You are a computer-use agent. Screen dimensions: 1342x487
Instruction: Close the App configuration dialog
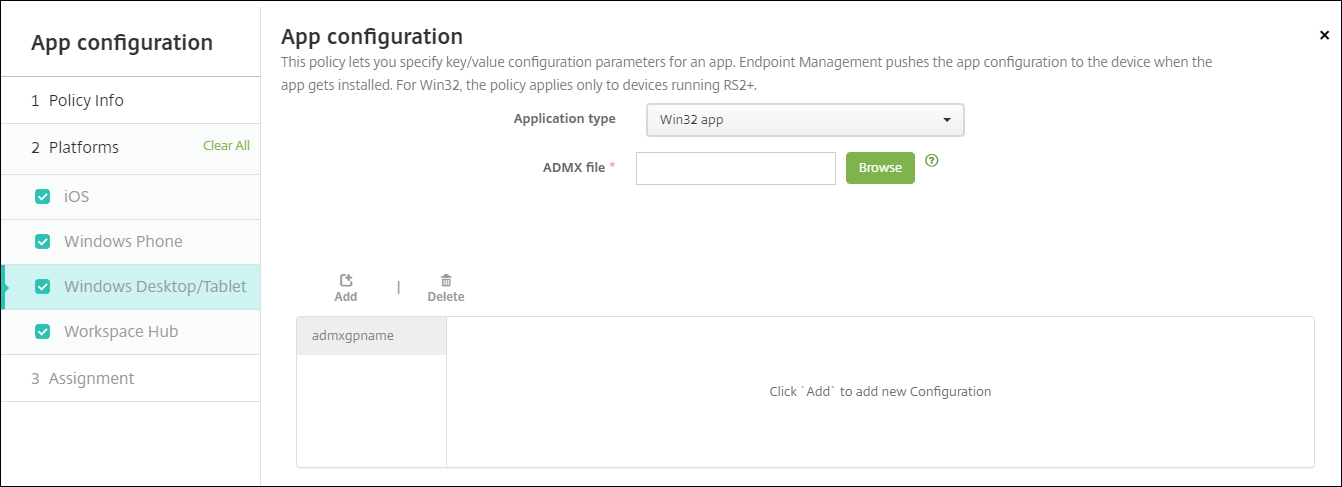click(1325, 35)
